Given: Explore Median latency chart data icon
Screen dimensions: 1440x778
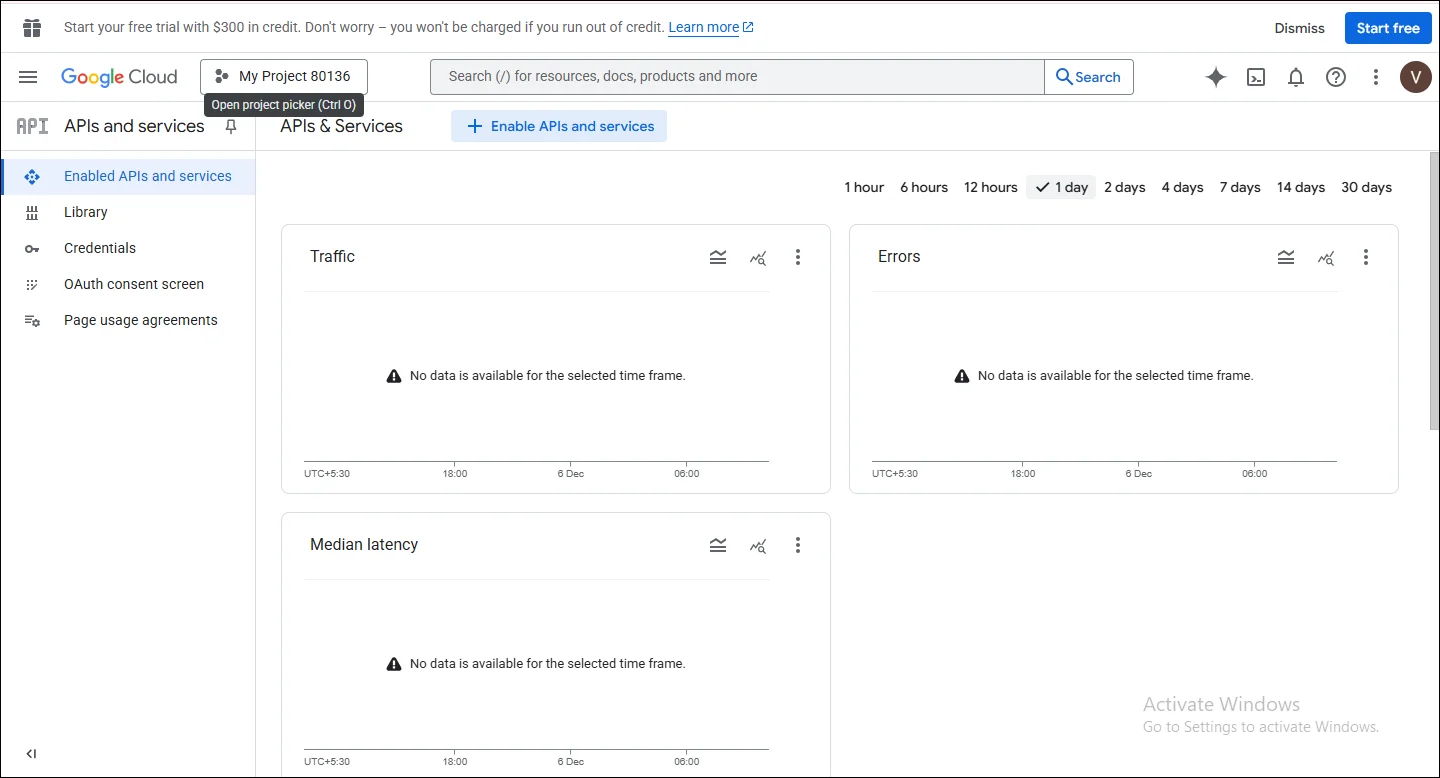Looking at the screenshot, I should tap(758, 546).
